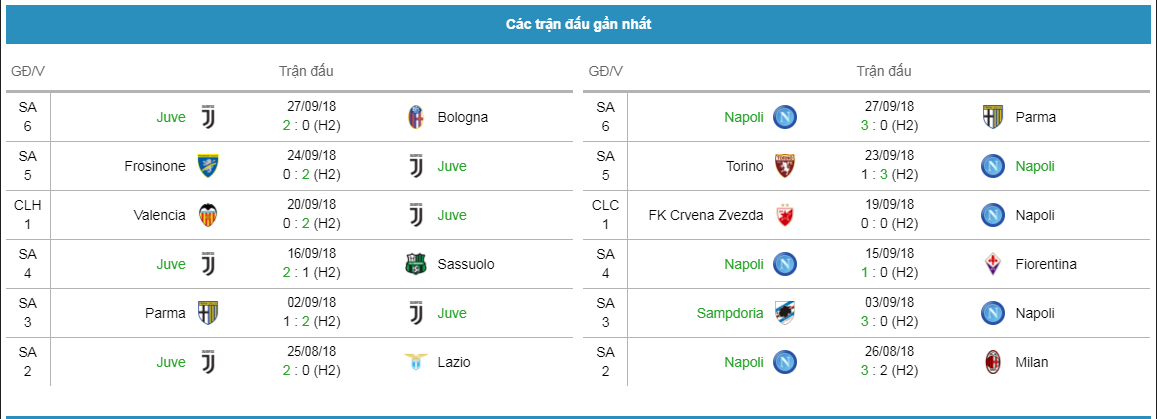This screenshot has width=1157, height=419.
Task: Click the left table Trận đấu column header
Action: 306,72
